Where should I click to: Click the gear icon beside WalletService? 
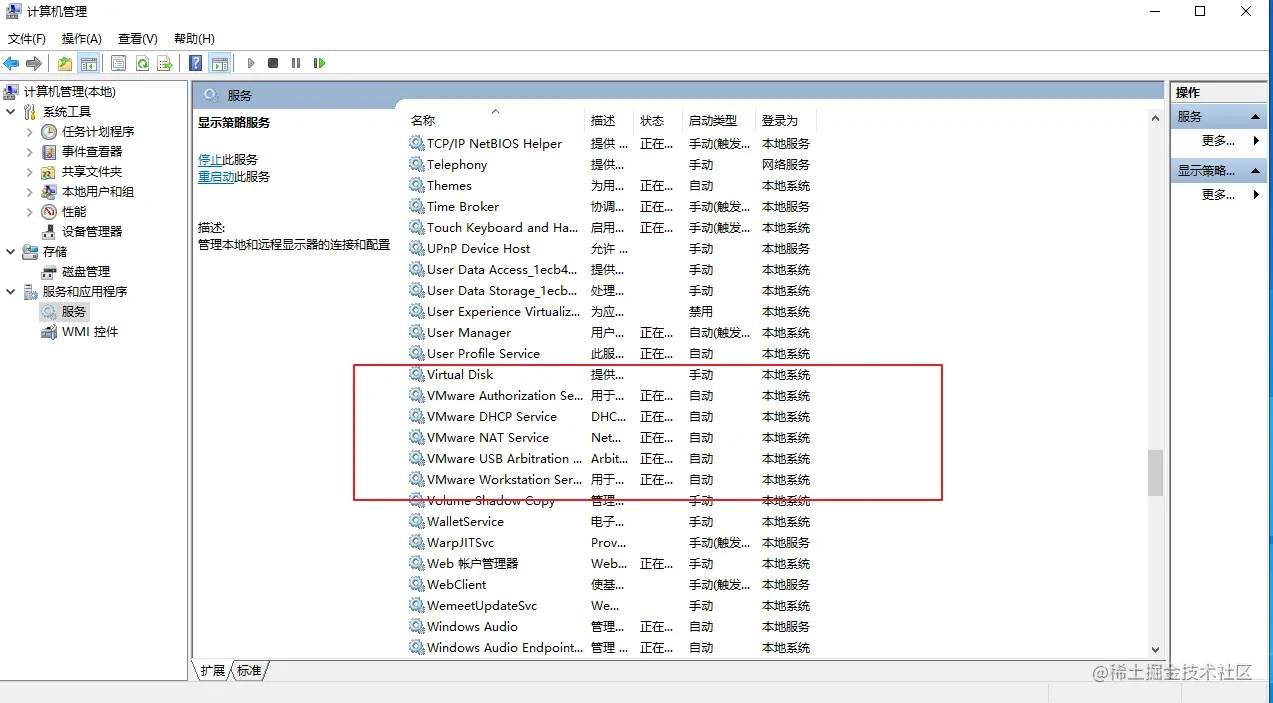coord(417,522)
